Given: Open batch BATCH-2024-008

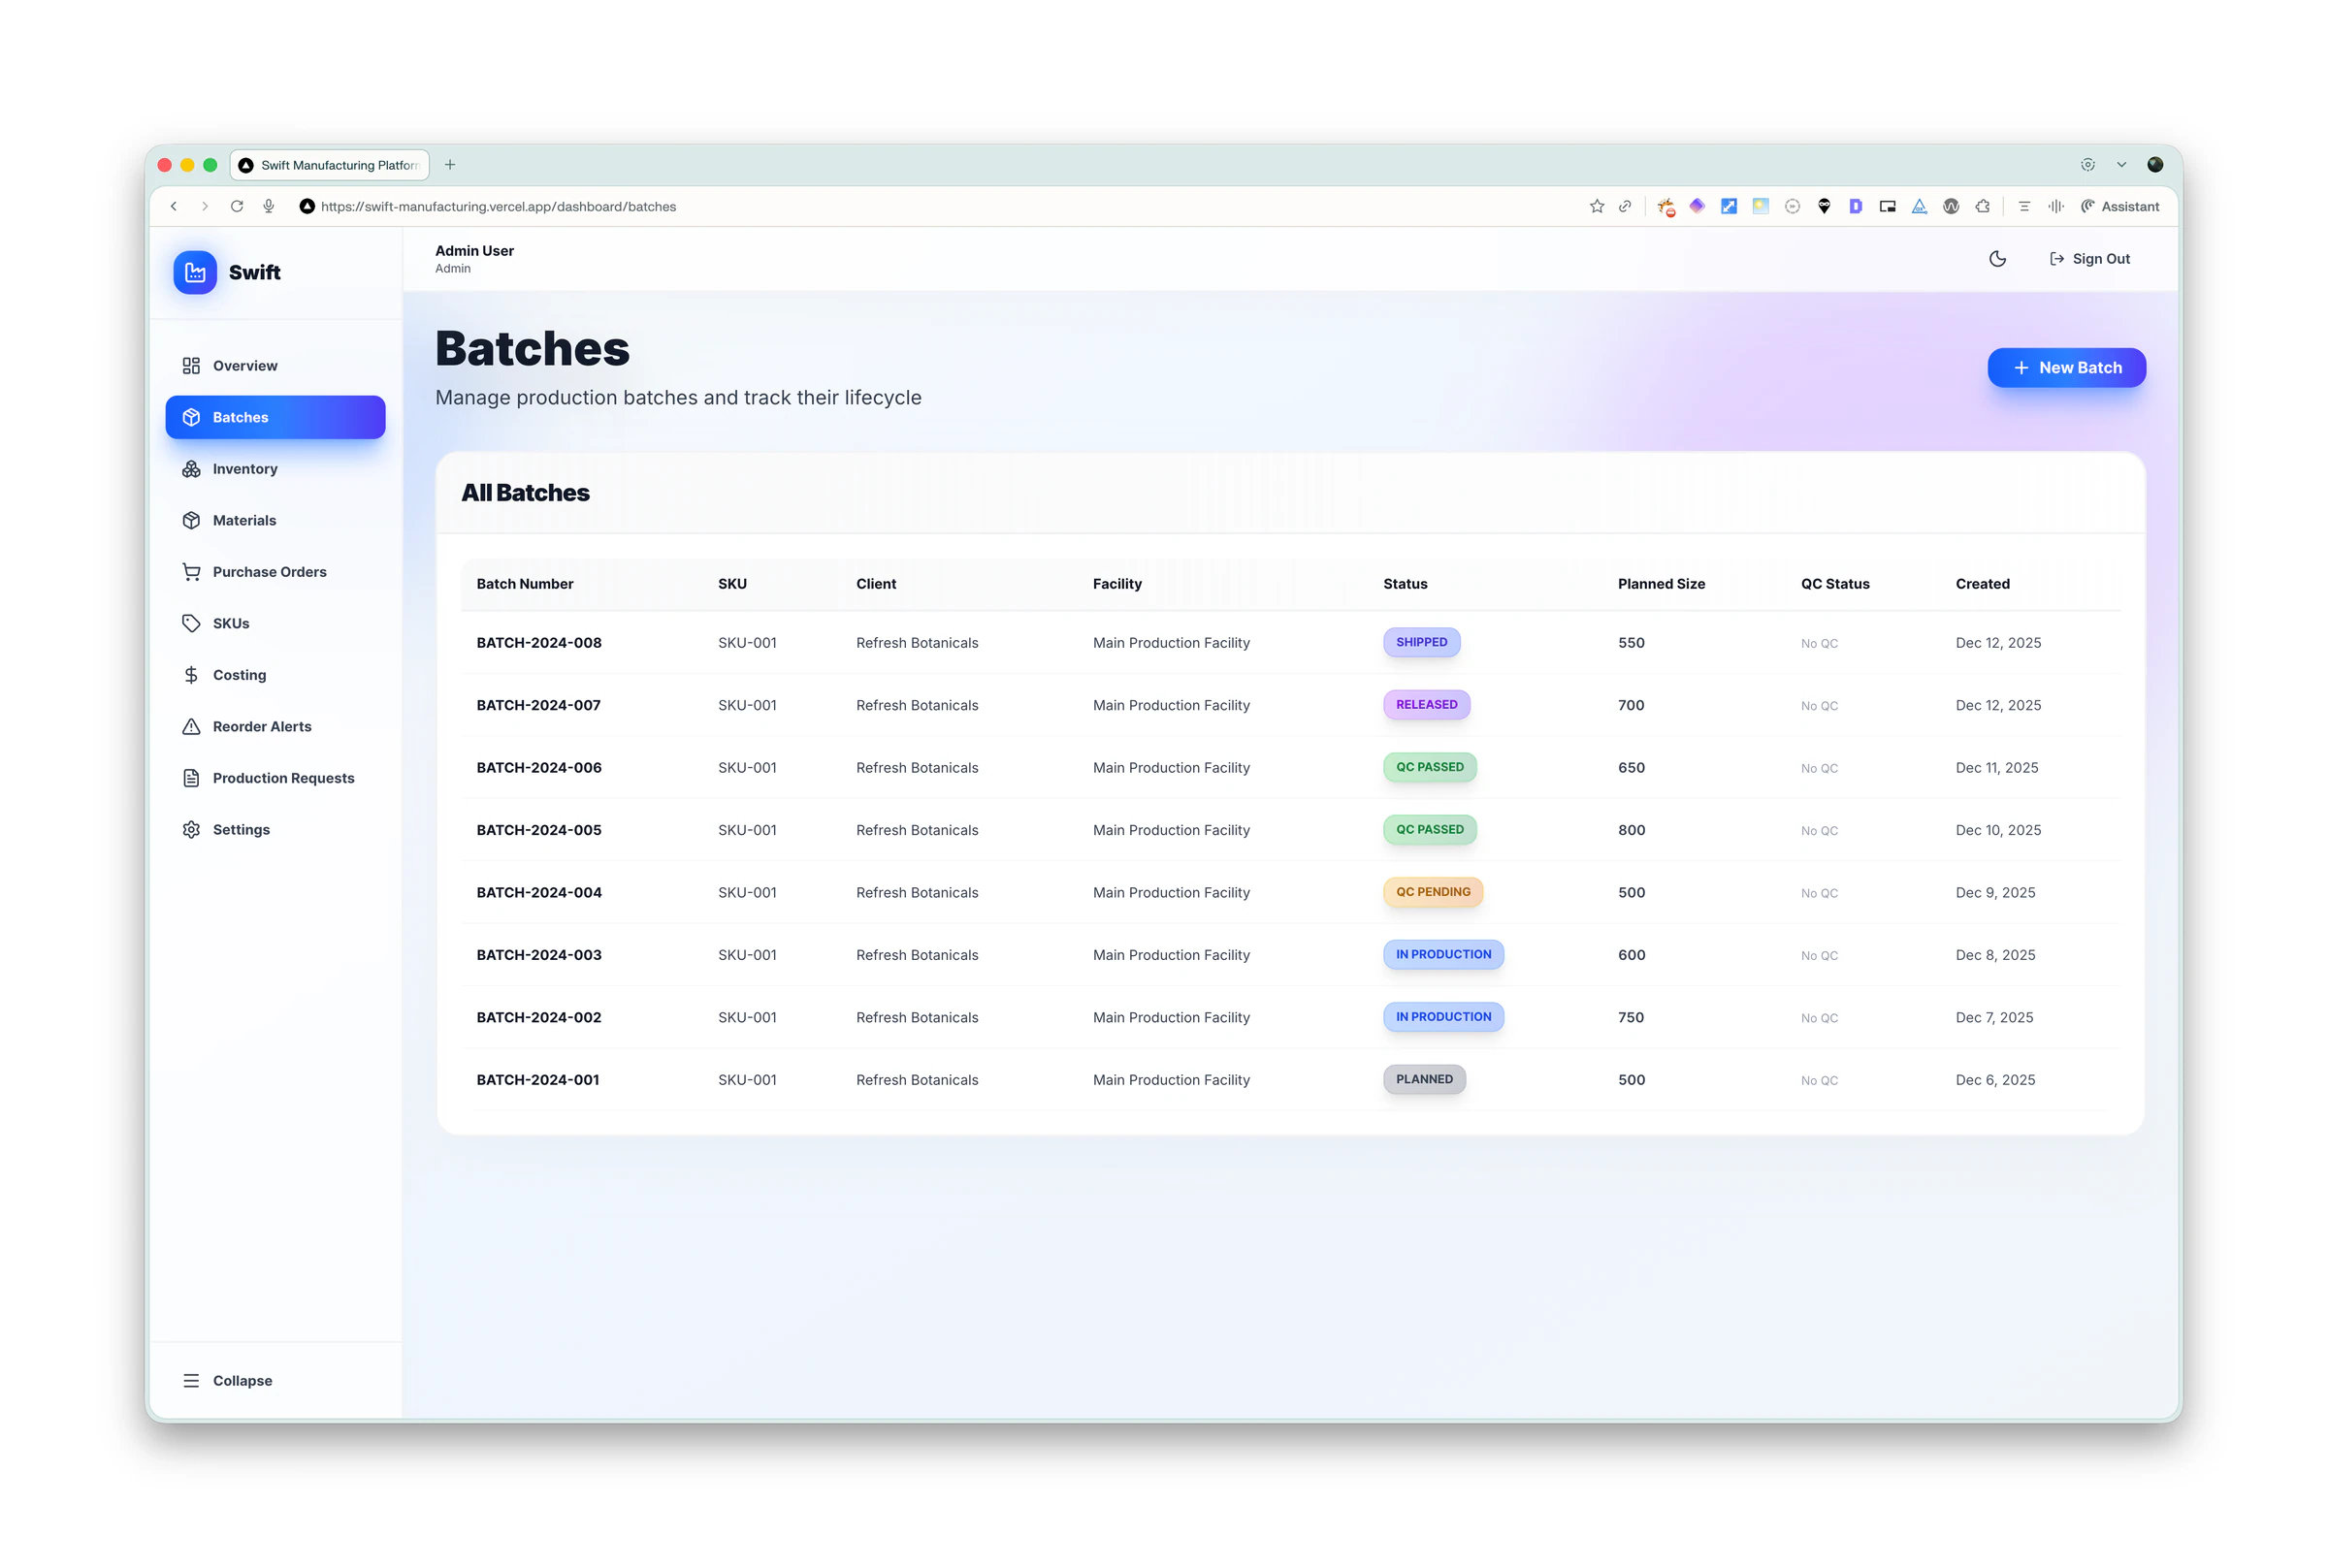Looking at the screenshot, I should [x=539, y=643].
